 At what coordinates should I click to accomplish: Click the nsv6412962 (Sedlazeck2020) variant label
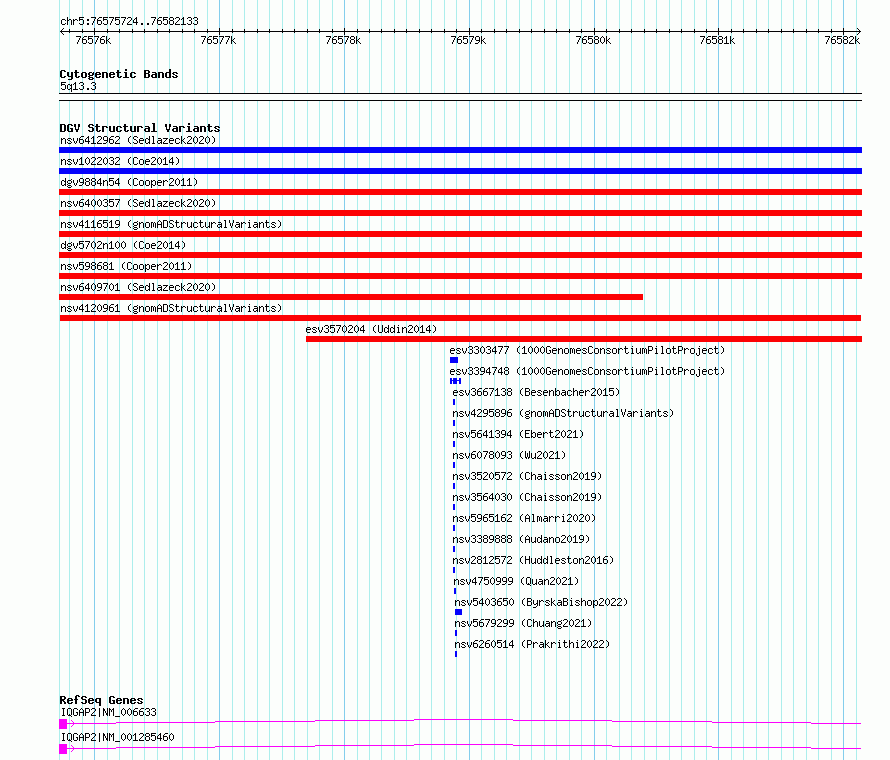(x=138, y=140)
